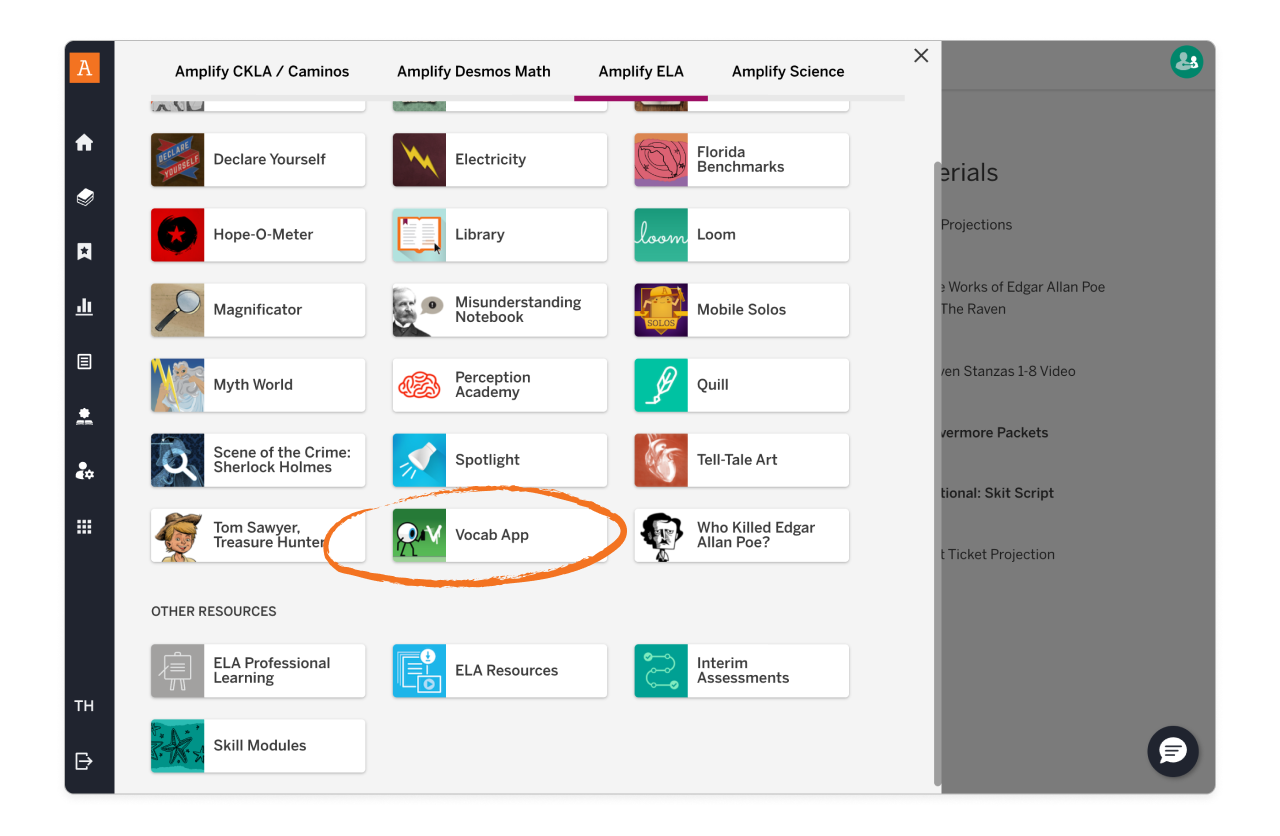Click the green account icon top right
Image resolution: width=1280 pixels, height=836 pixels.
tap(1186, 61)
